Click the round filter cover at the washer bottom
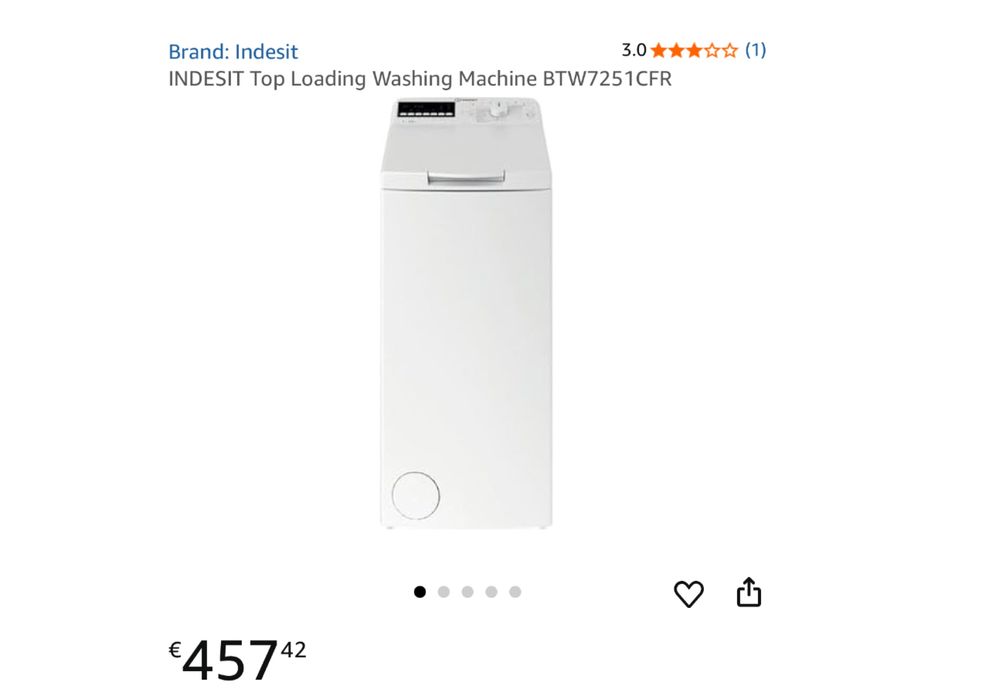997x699 pixels. [416, 495]
